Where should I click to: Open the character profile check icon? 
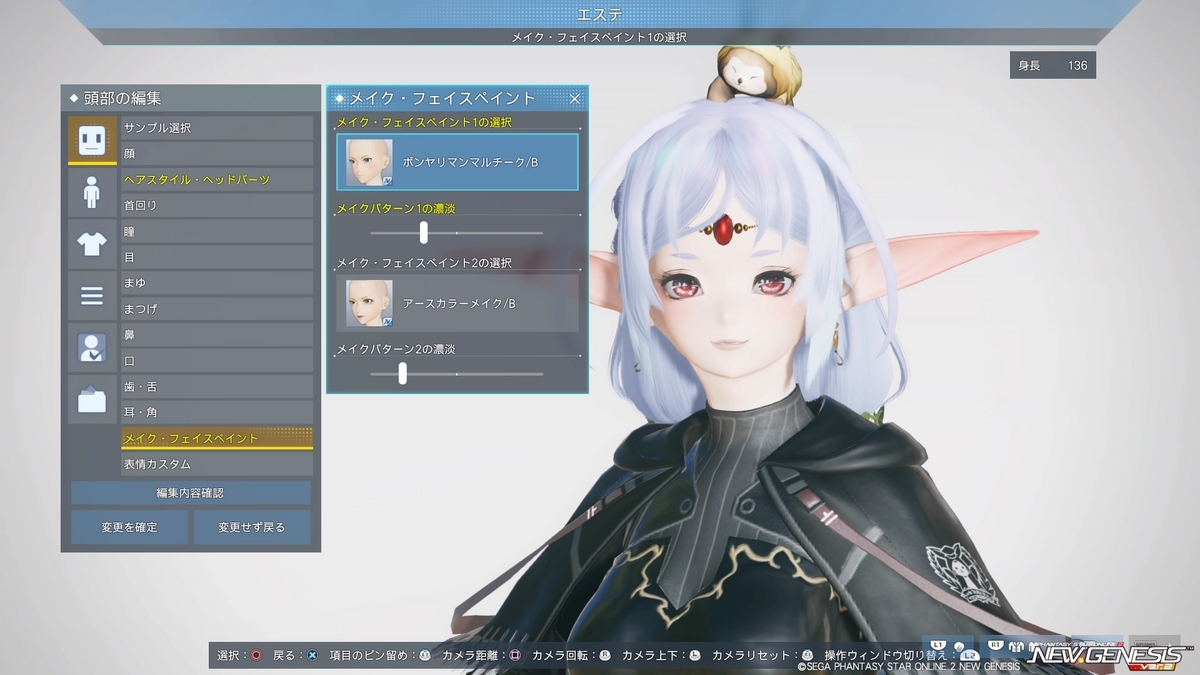tap(92, 347)
